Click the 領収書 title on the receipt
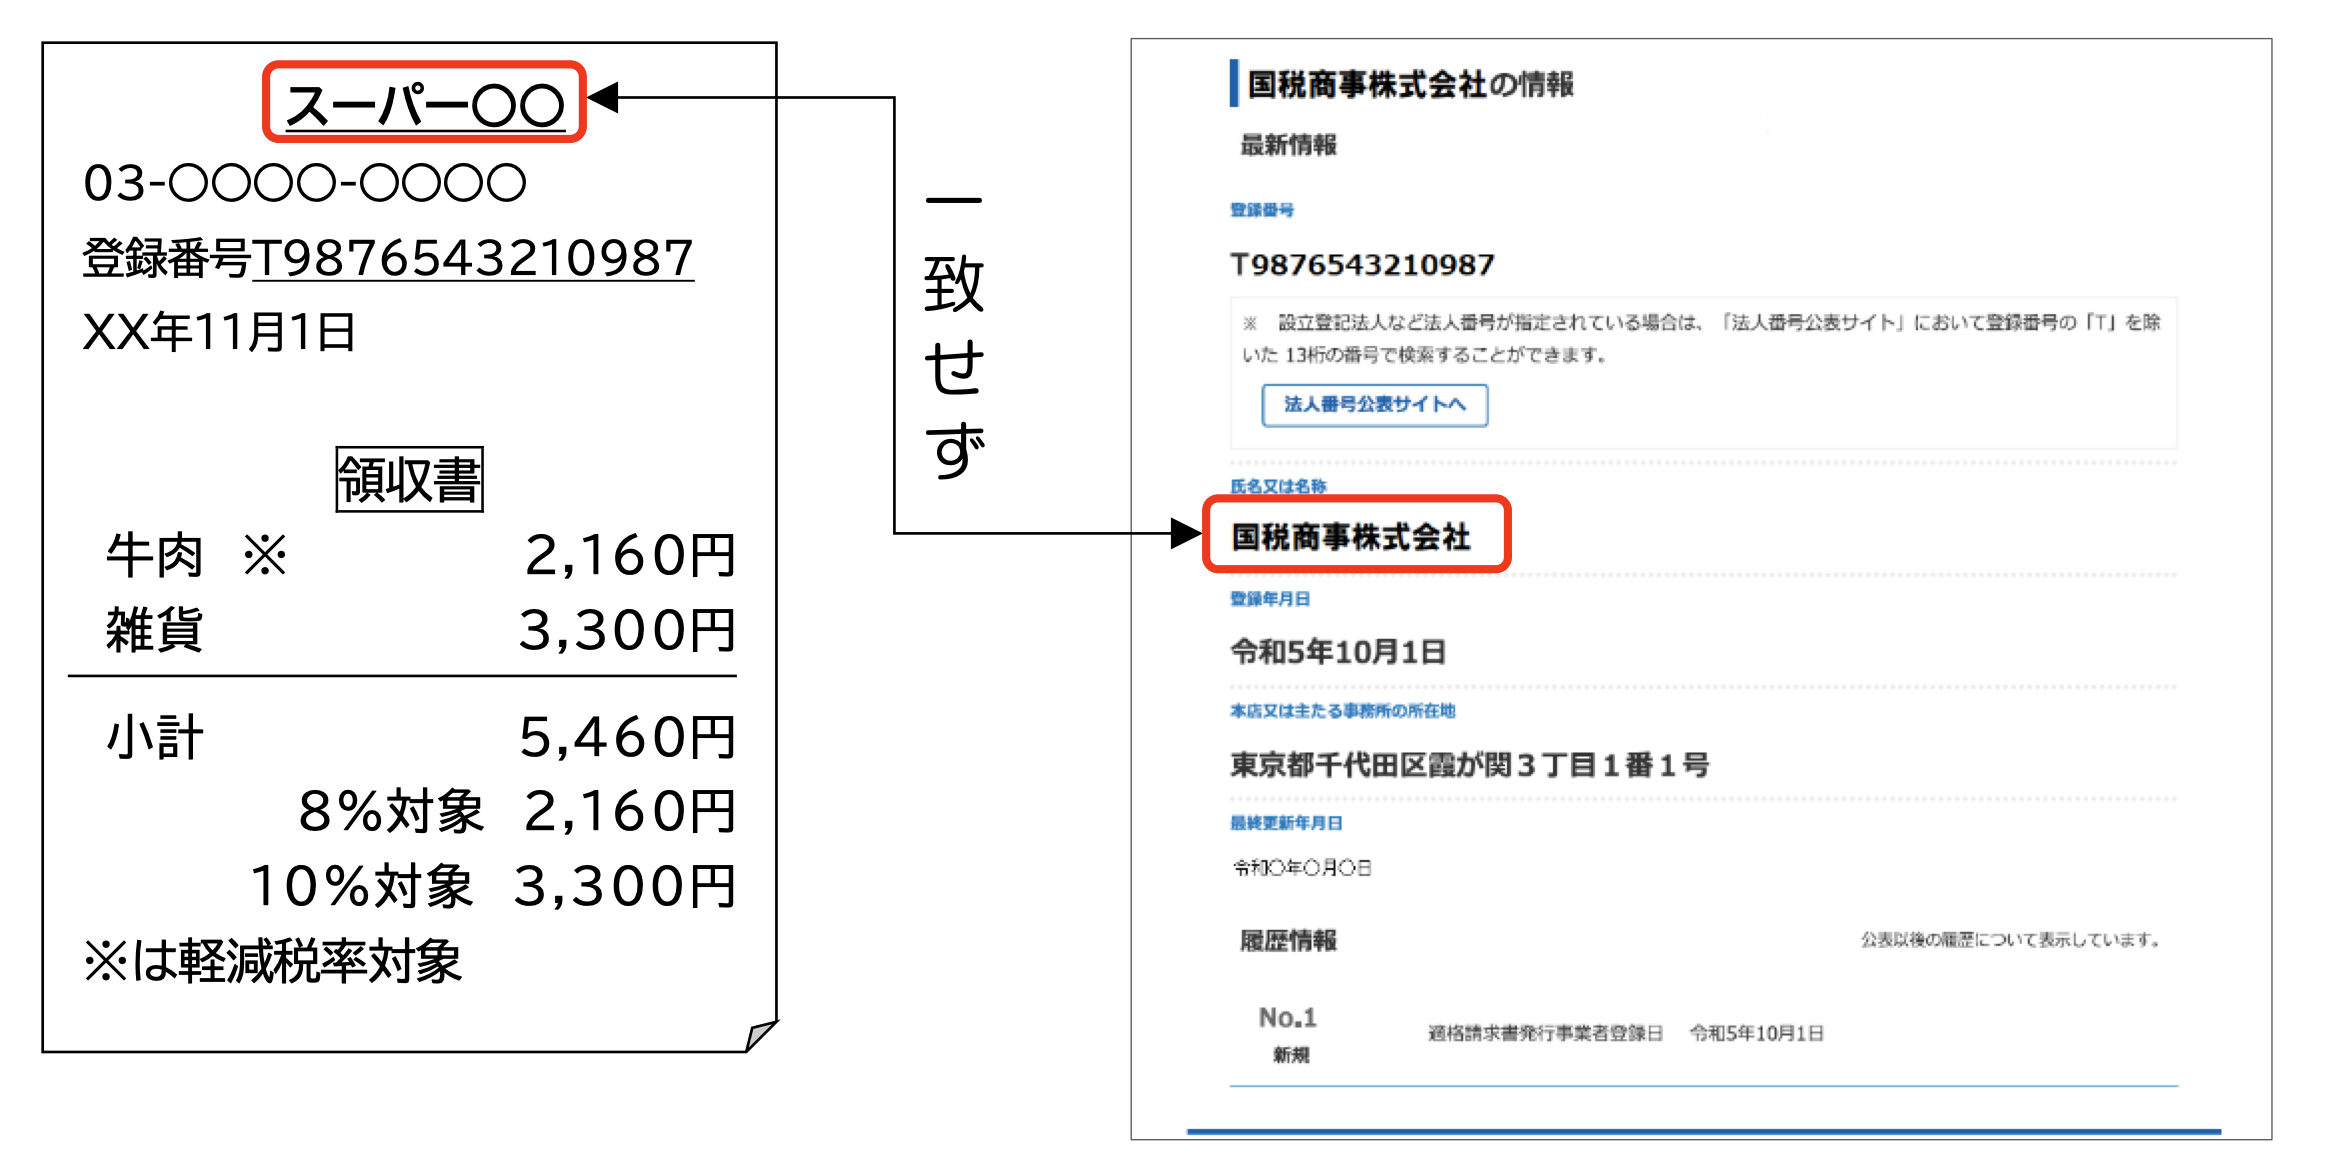The width and height of the screenshot is (2352, 1170). (410, 477)
